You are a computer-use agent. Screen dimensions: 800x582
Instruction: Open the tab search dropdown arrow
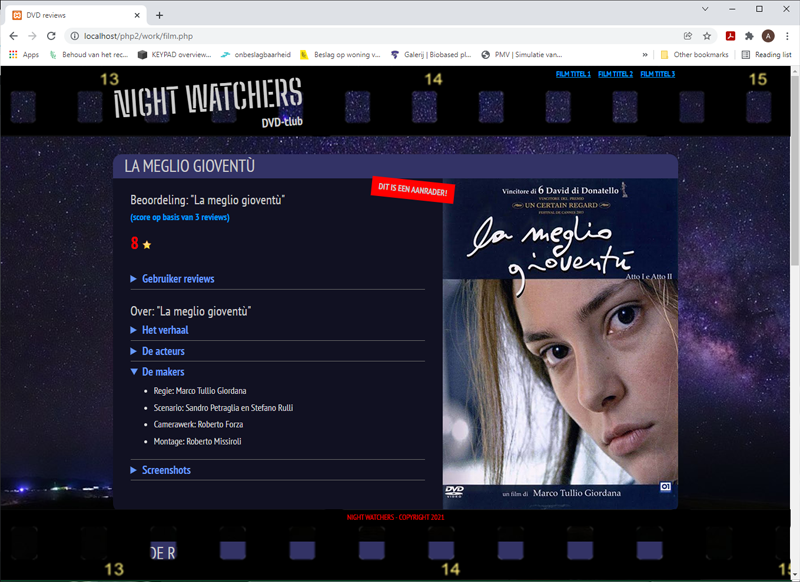(705, 9)
